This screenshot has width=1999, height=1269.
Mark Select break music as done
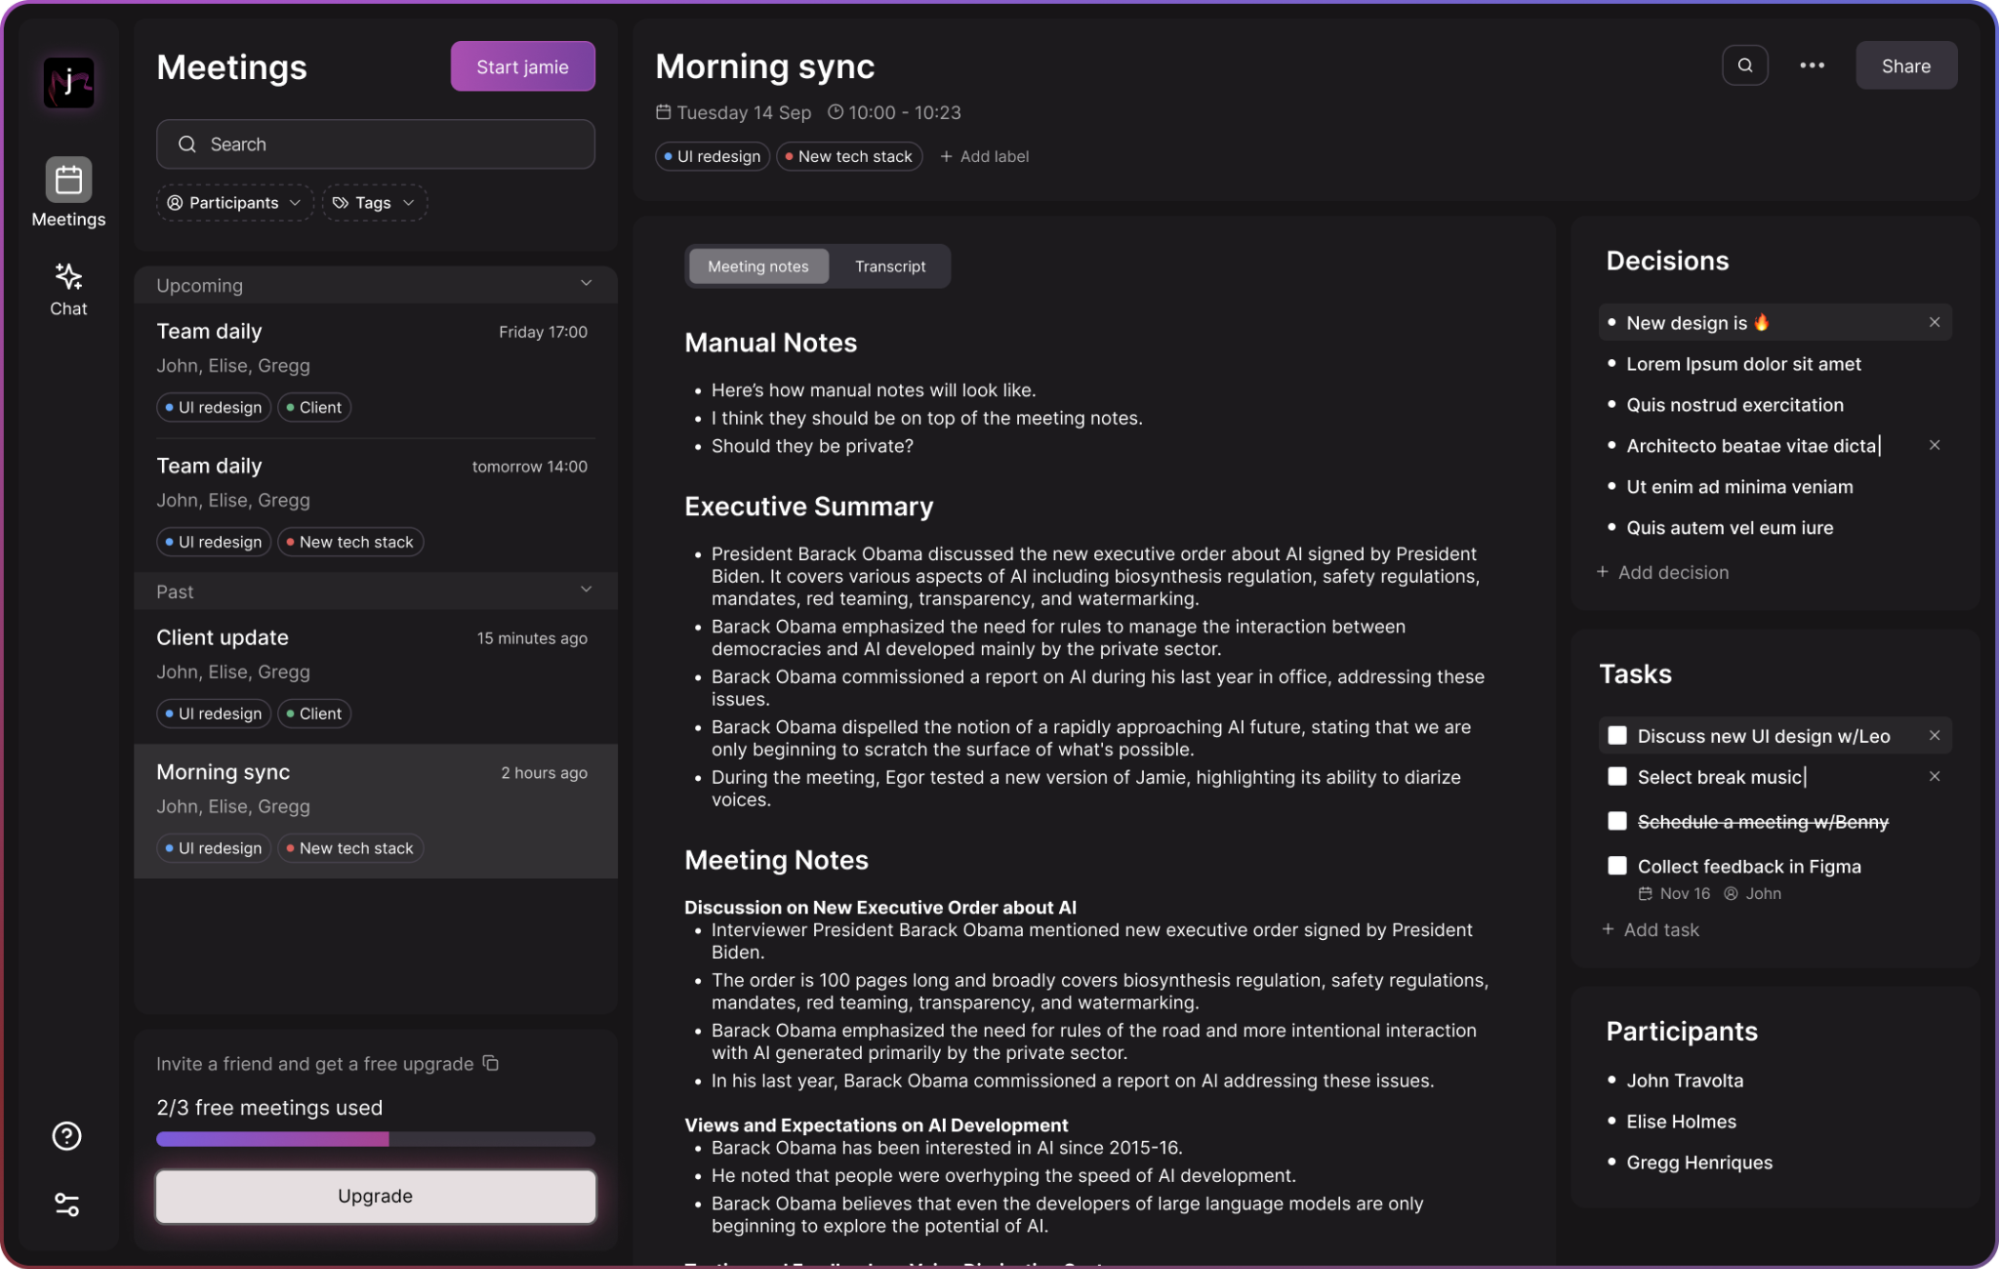pyautogui.click(x=1616, y=776)
